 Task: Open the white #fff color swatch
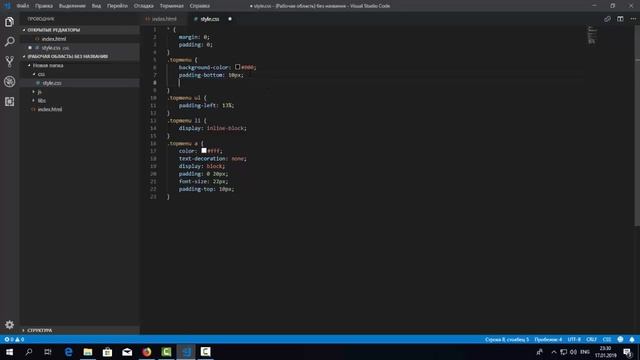204,151
